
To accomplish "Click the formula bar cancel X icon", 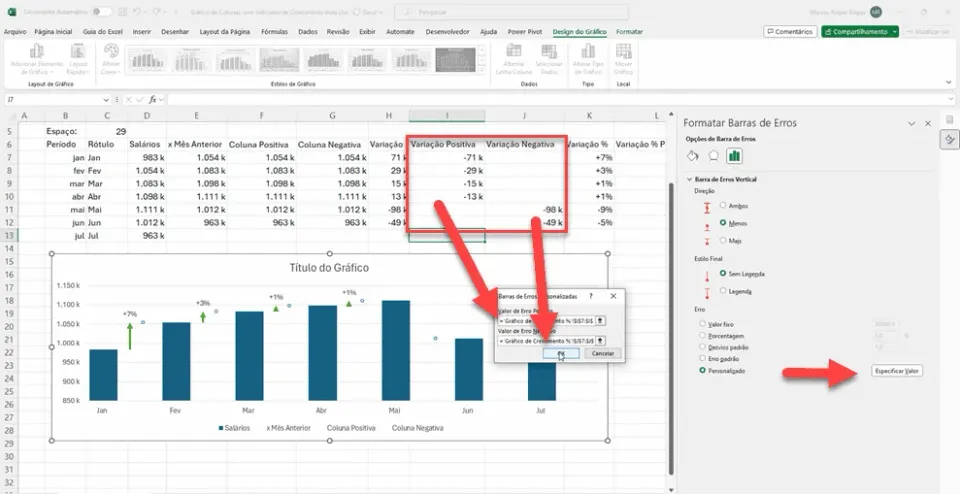I will pos(128,99).
